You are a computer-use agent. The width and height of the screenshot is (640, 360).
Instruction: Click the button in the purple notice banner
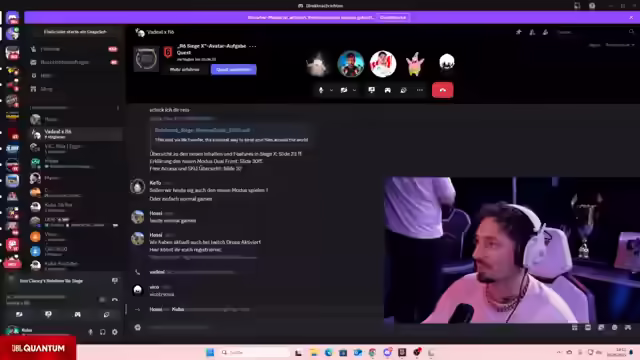(x=393, y=18)
